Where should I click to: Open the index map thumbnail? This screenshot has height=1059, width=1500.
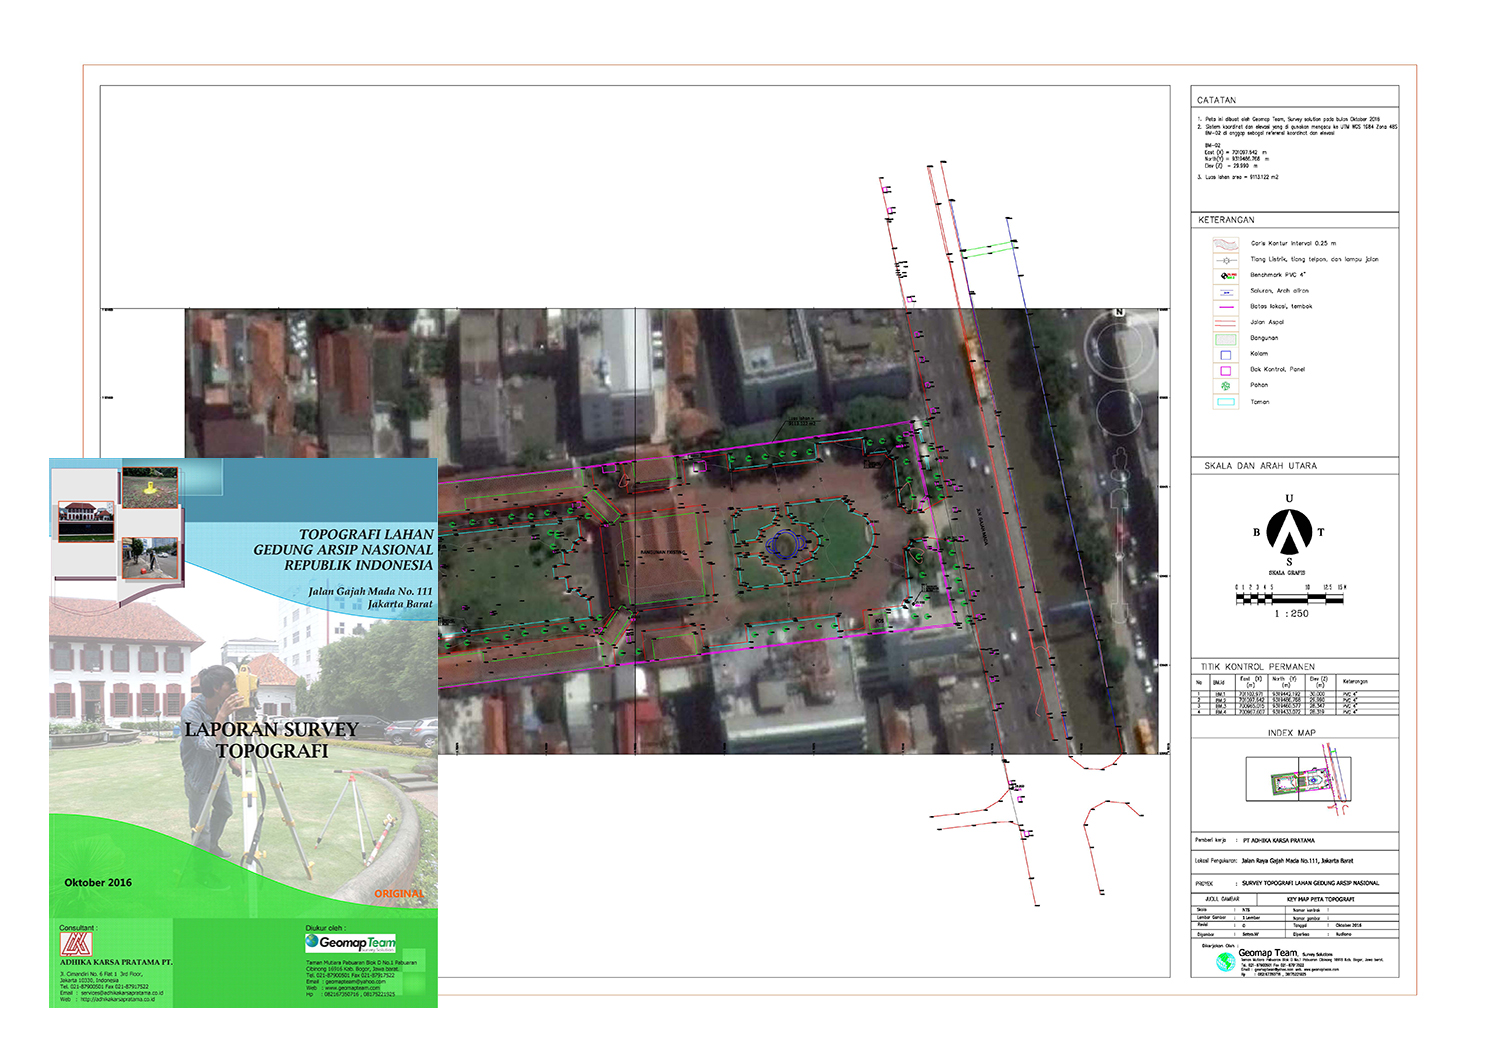tap(1298, 779)
